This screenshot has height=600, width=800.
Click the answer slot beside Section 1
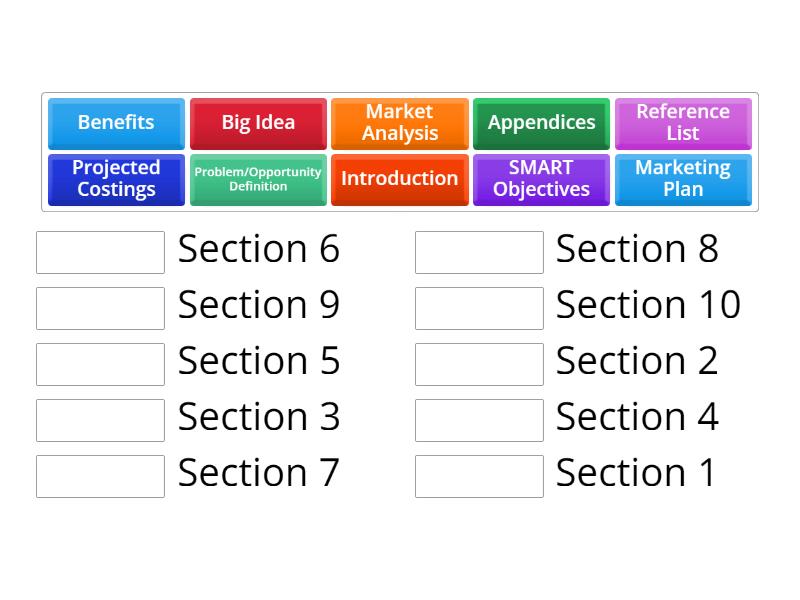tap(479, 476)
